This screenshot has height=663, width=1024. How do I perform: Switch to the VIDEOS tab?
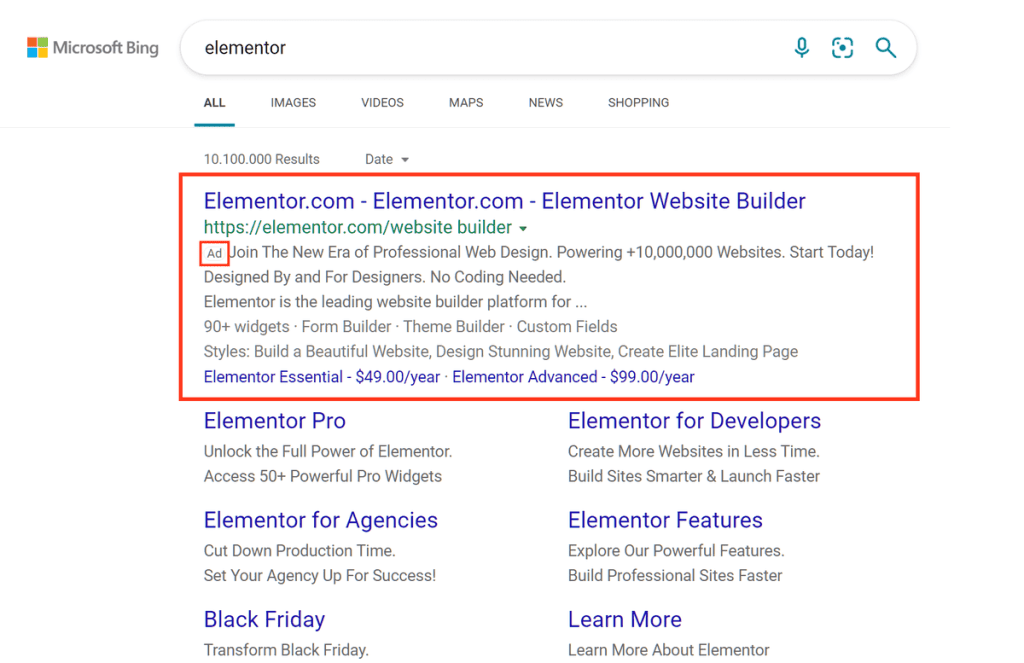tap(382, 103)
